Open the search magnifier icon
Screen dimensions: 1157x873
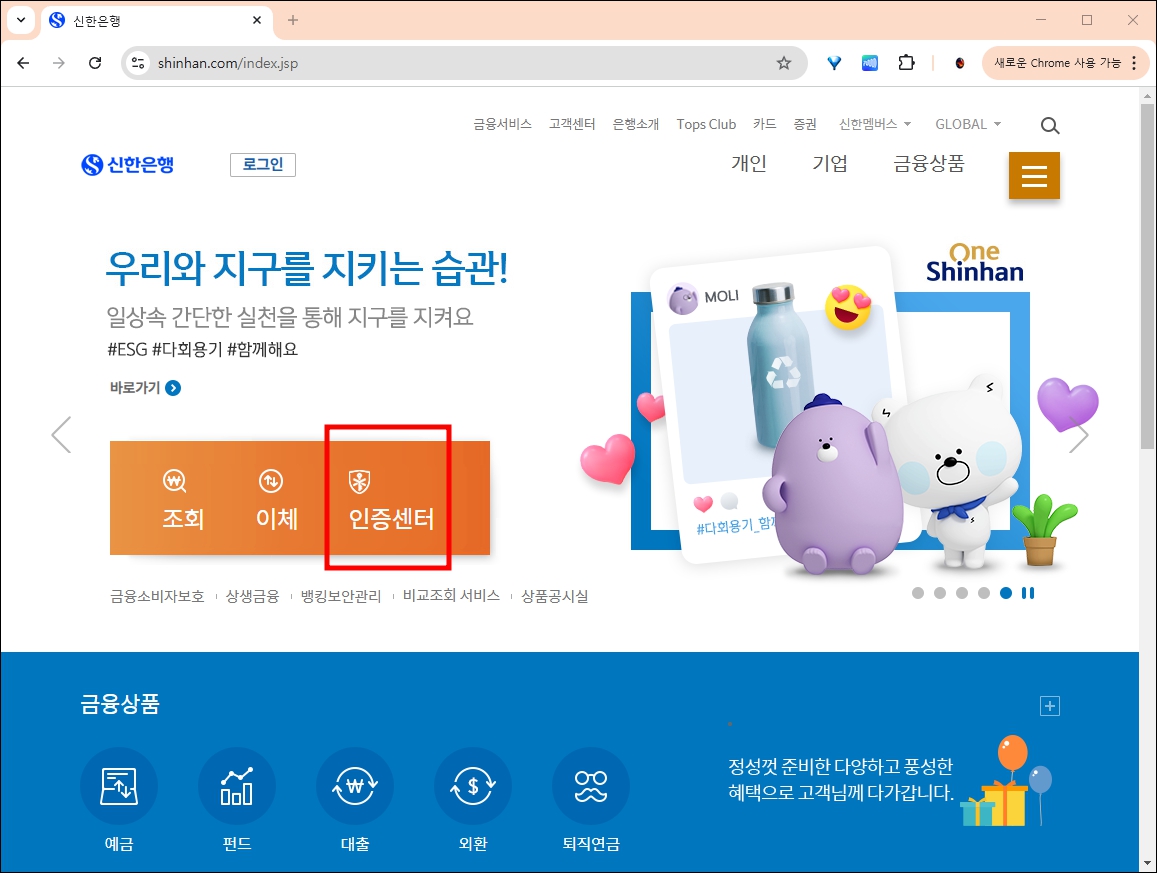(x=1049, y=125)
